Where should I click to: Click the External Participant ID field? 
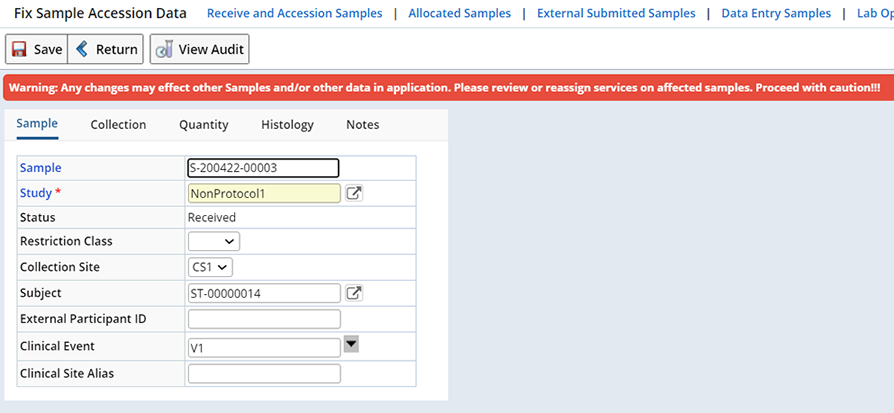(265, 319)
